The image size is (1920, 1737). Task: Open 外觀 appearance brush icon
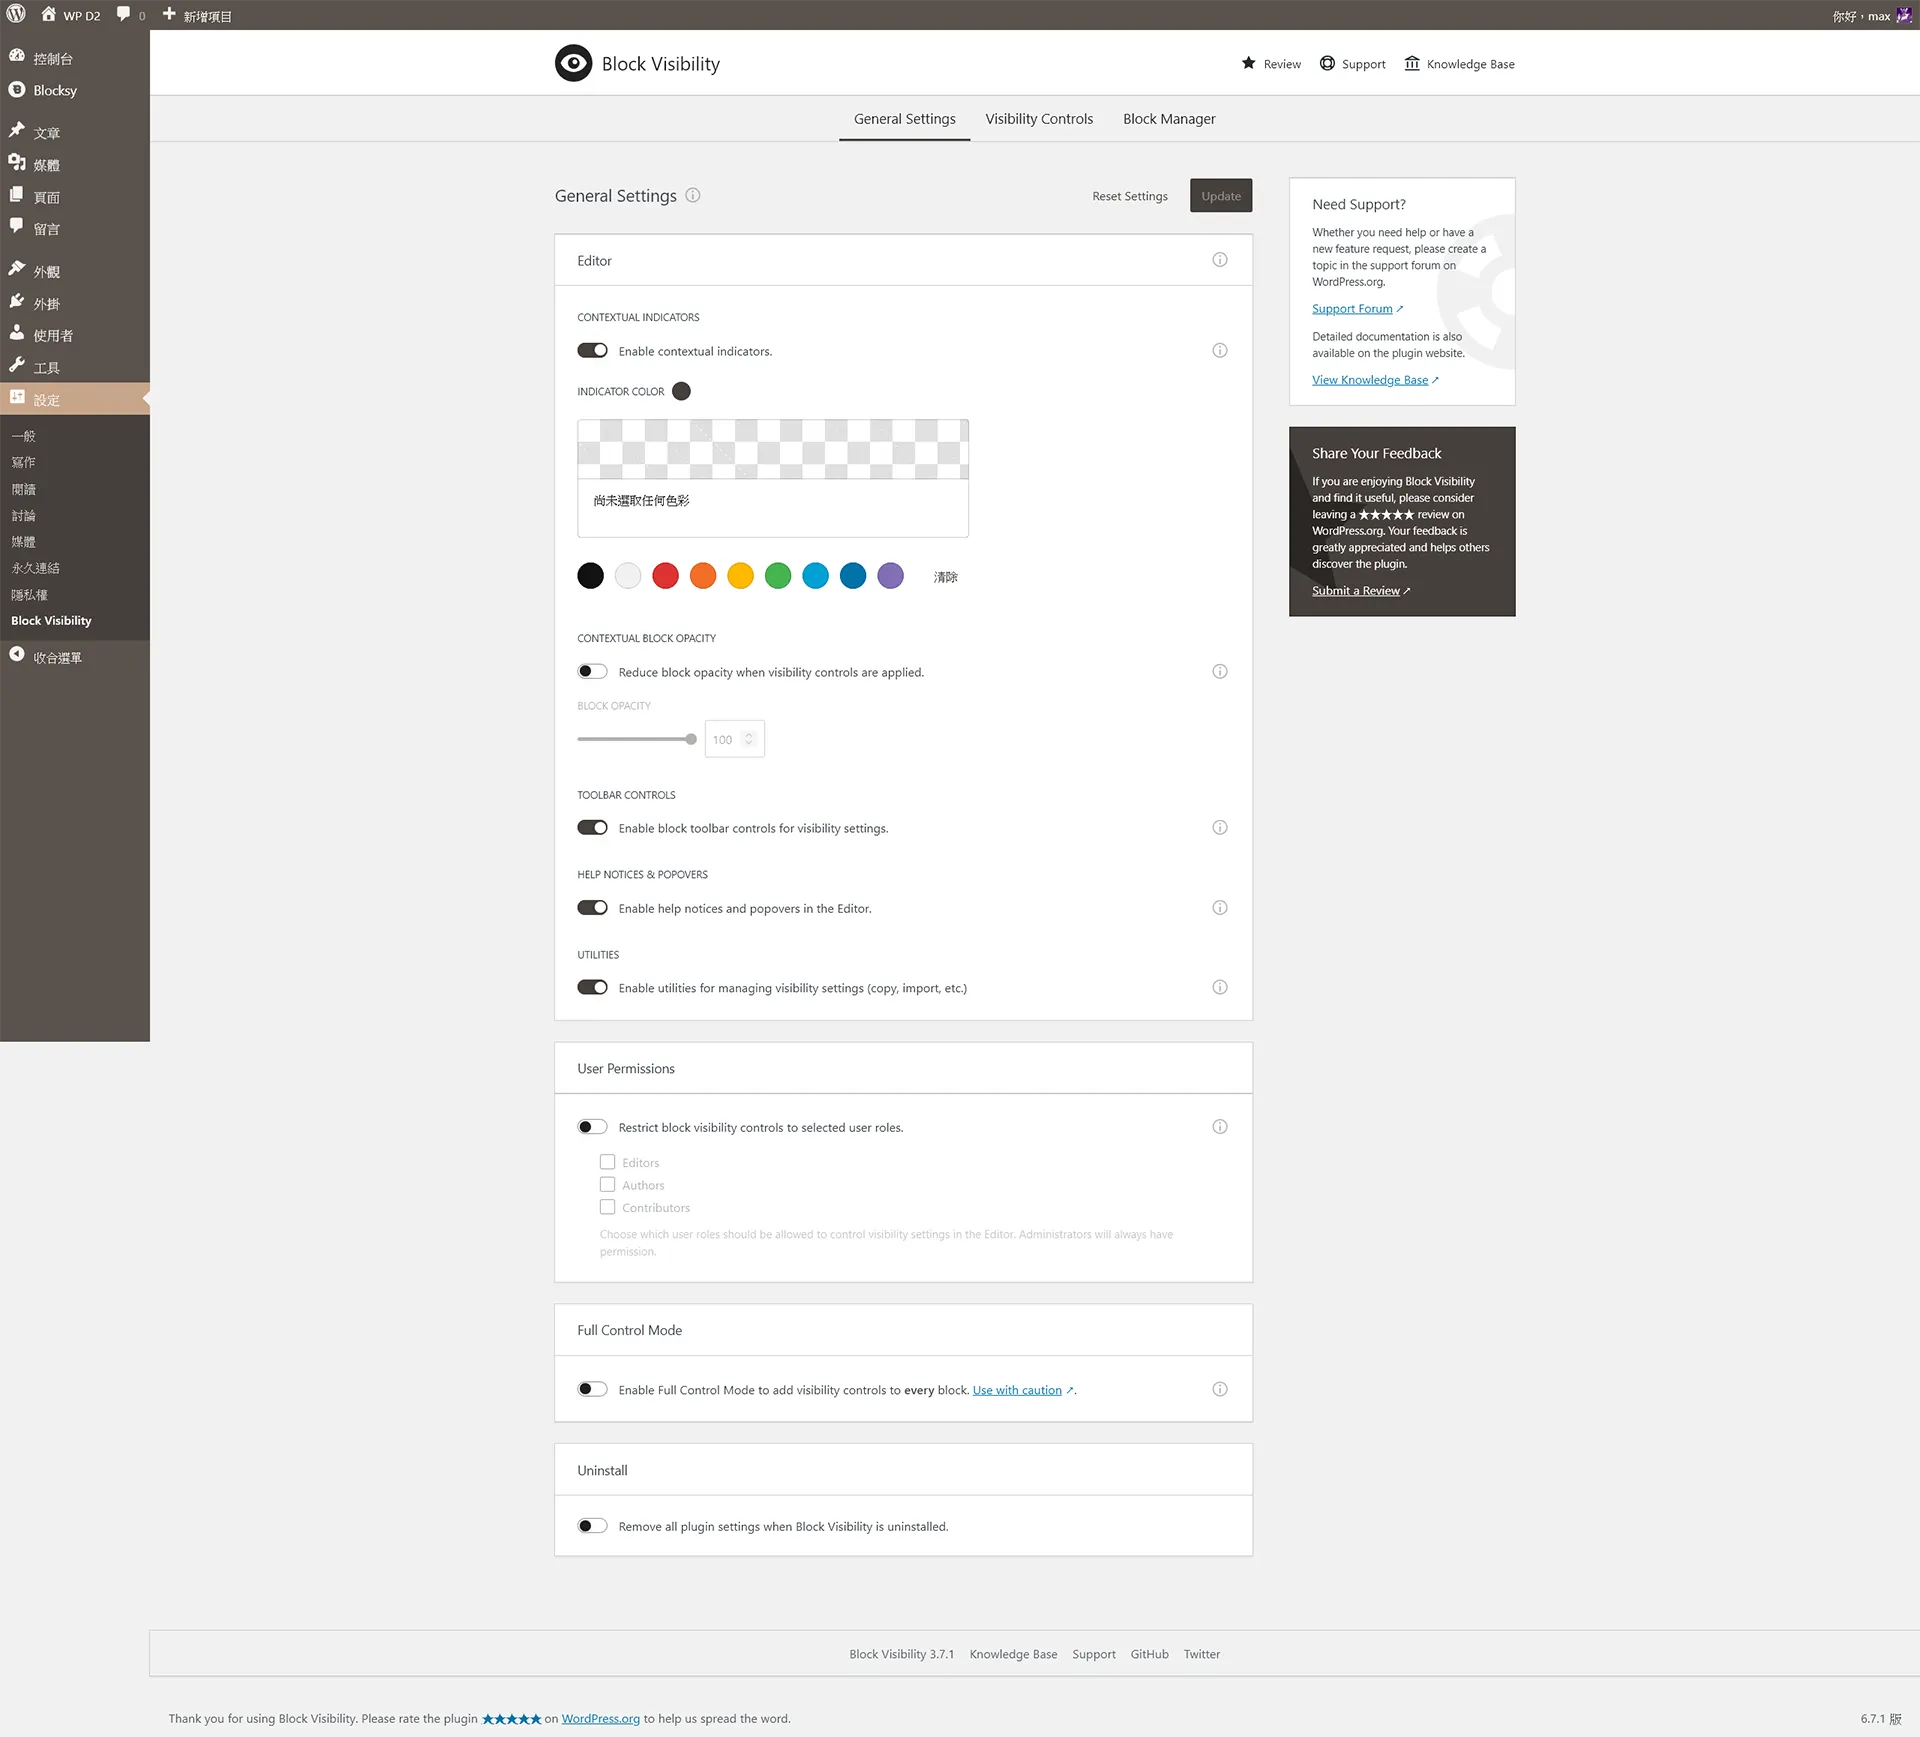(x=17, y=269)
